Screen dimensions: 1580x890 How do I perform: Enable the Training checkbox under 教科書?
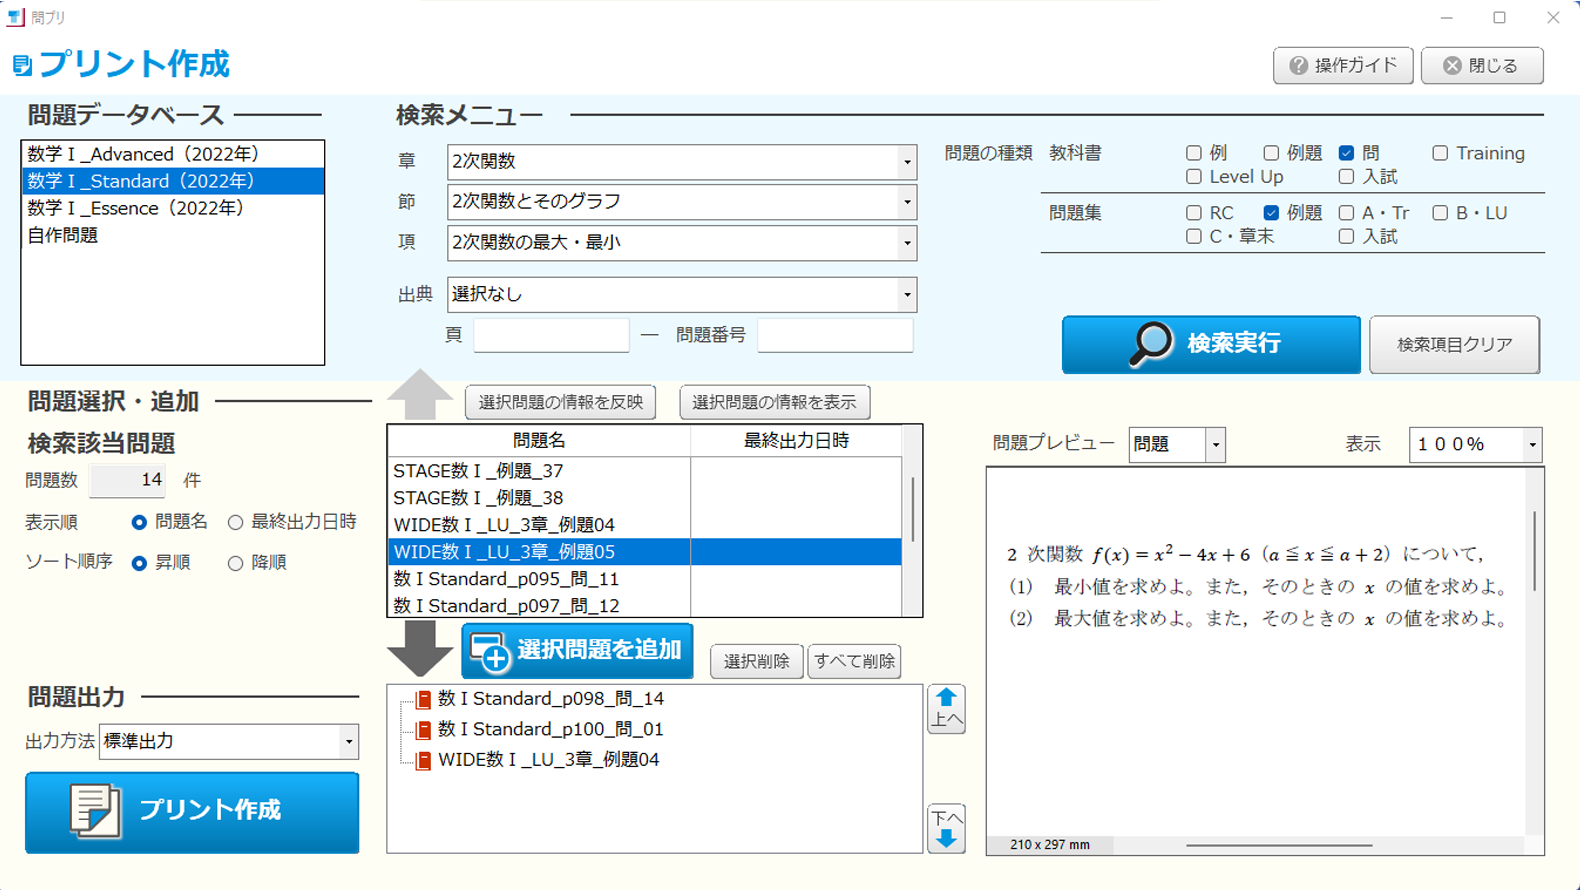(x=1440, y=153)
